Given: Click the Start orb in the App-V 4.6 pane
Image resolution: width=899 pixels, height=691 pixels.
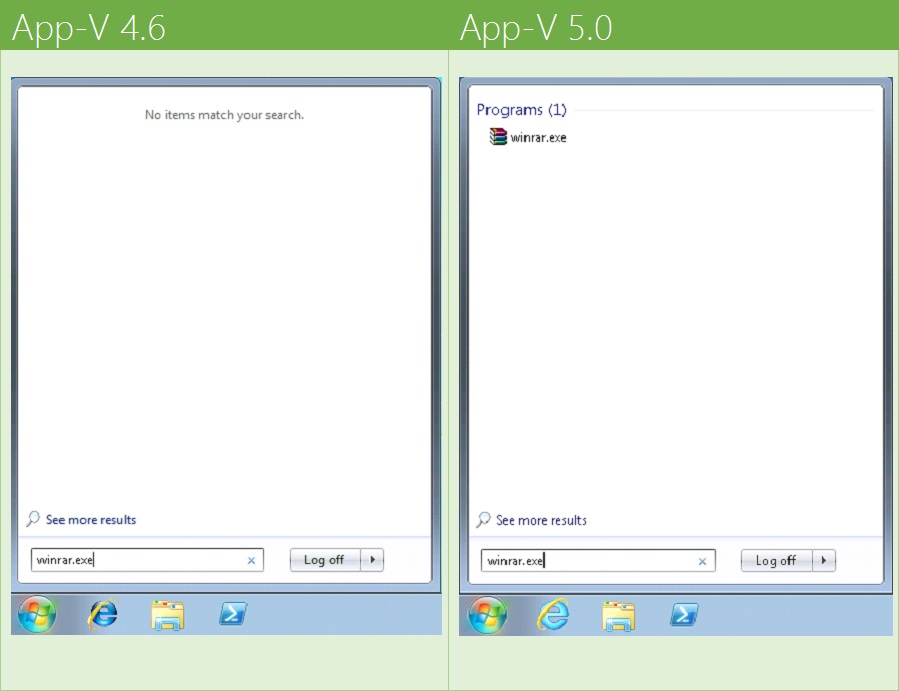Looking at the screenshot, I should coord(37,615).
